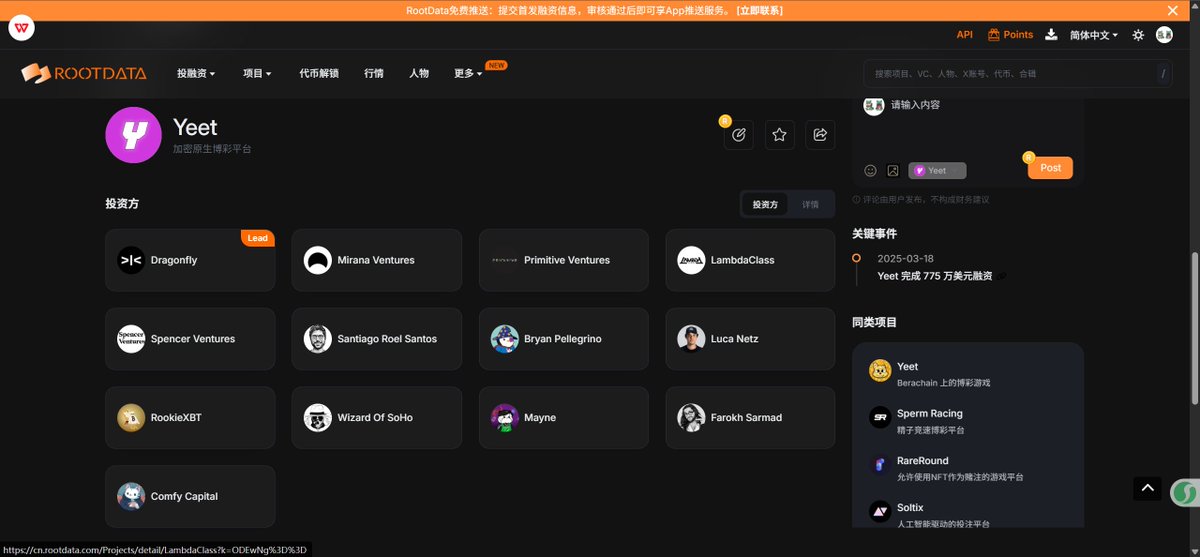1200x557 pixels.
Task: Click the 同类项目 heading
Action: point(874,322)
